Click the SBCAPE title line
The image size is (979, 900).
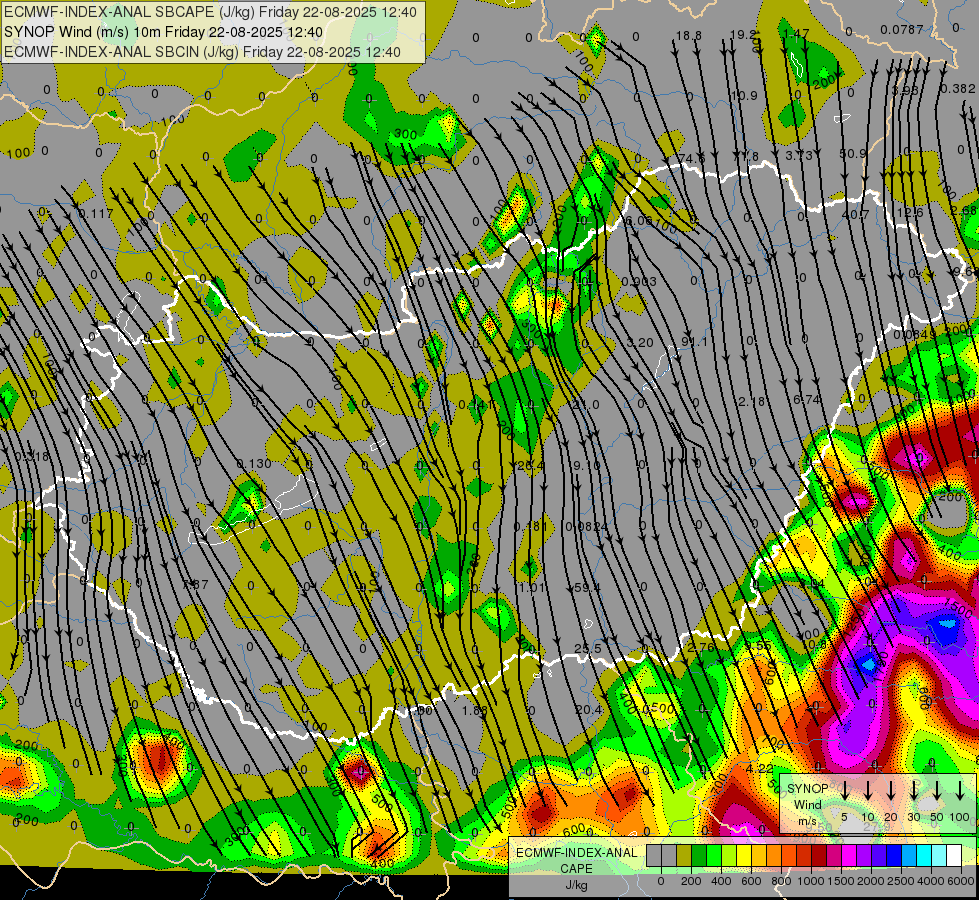pyautogui.click(x=210, y=12)
